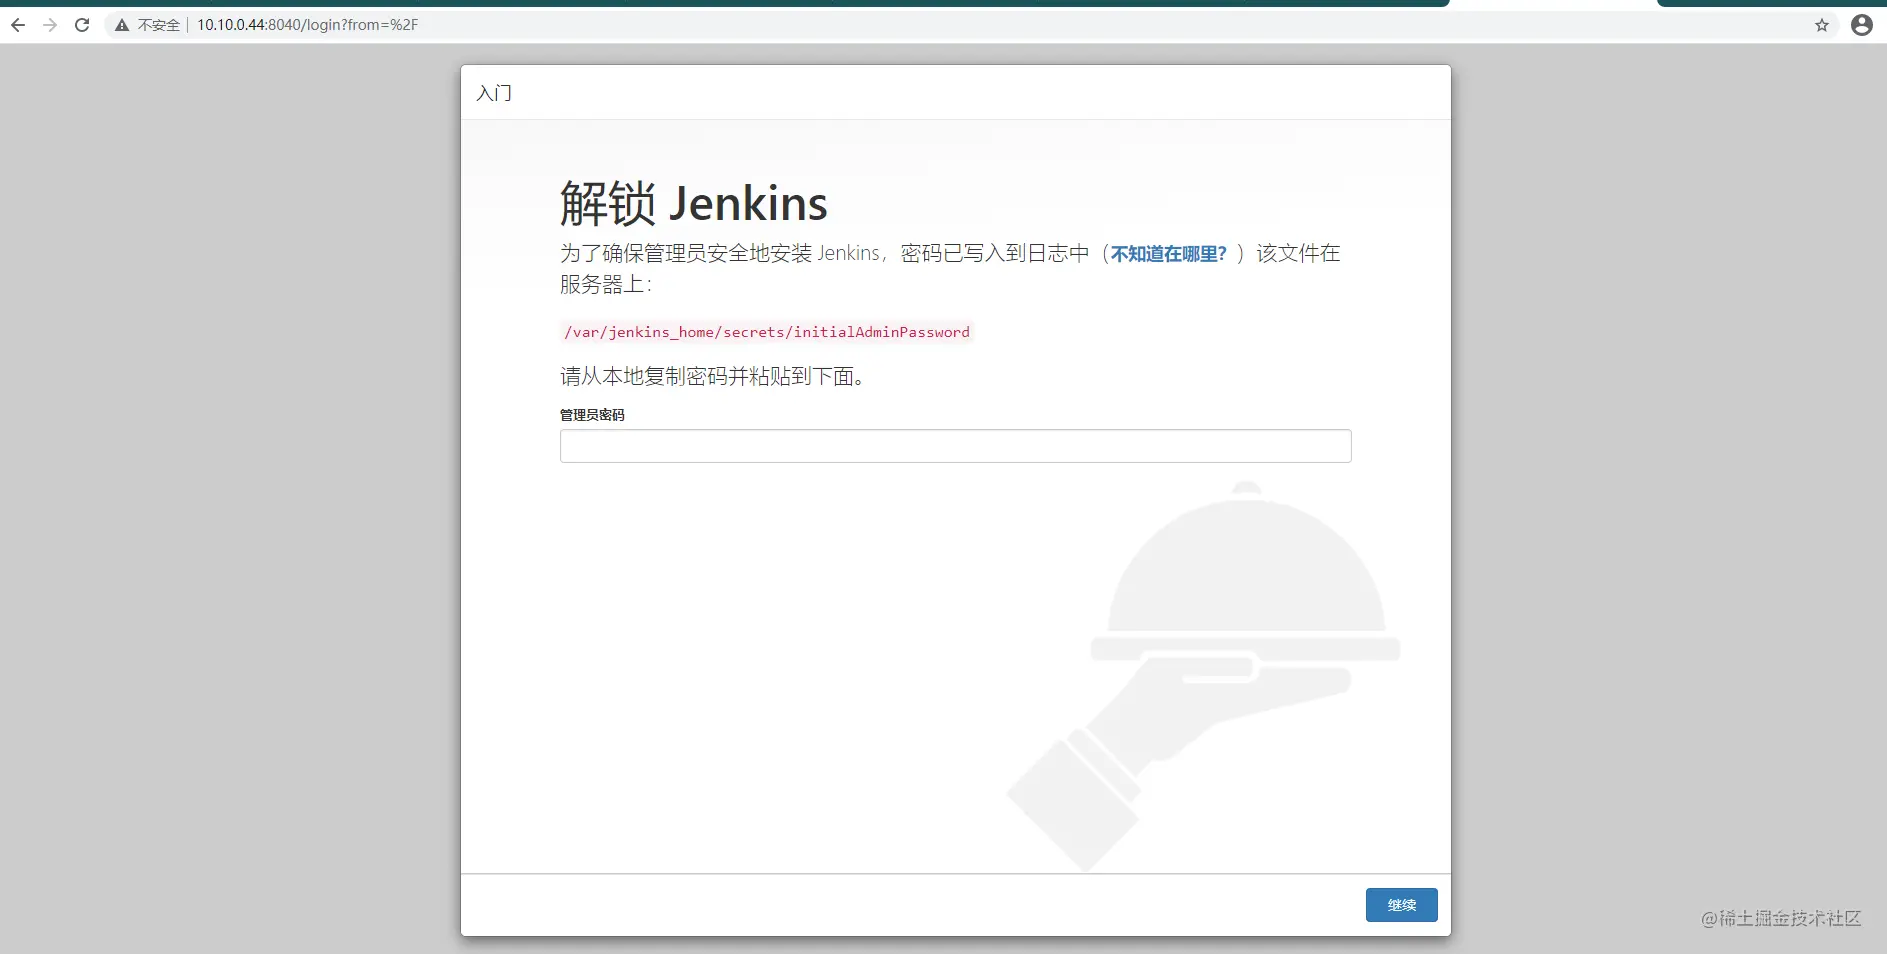This screenshot has height=954, width=1887.
Task: Click the 请从本地复制密码并粘贴到下面 instruction text
Action: click(x=712, y=377)
